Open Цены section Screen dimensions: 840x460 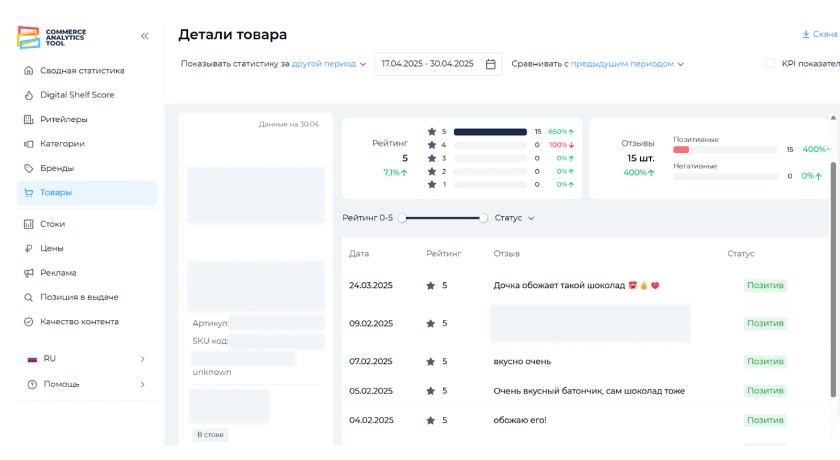click(x=87, y=248)
